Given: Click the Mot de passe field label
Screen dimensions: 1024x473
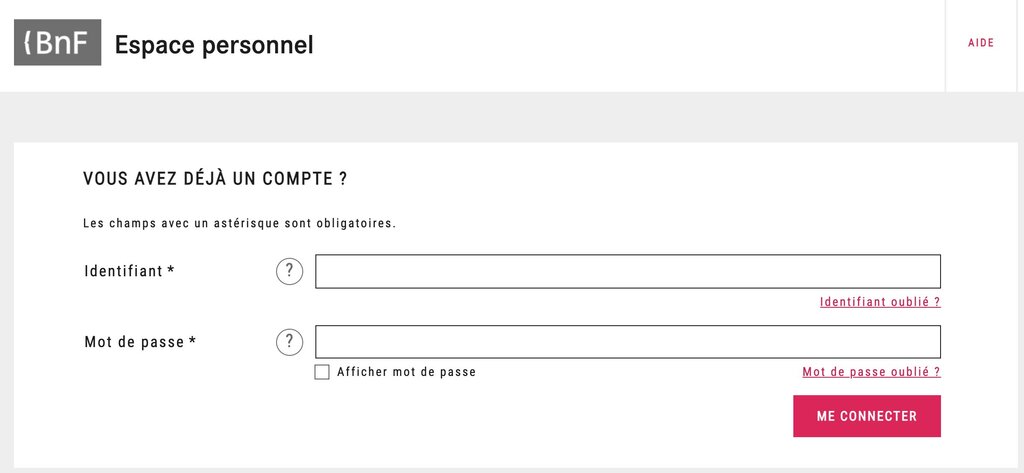Looking at the screenshot, I should tap(134, 342).
